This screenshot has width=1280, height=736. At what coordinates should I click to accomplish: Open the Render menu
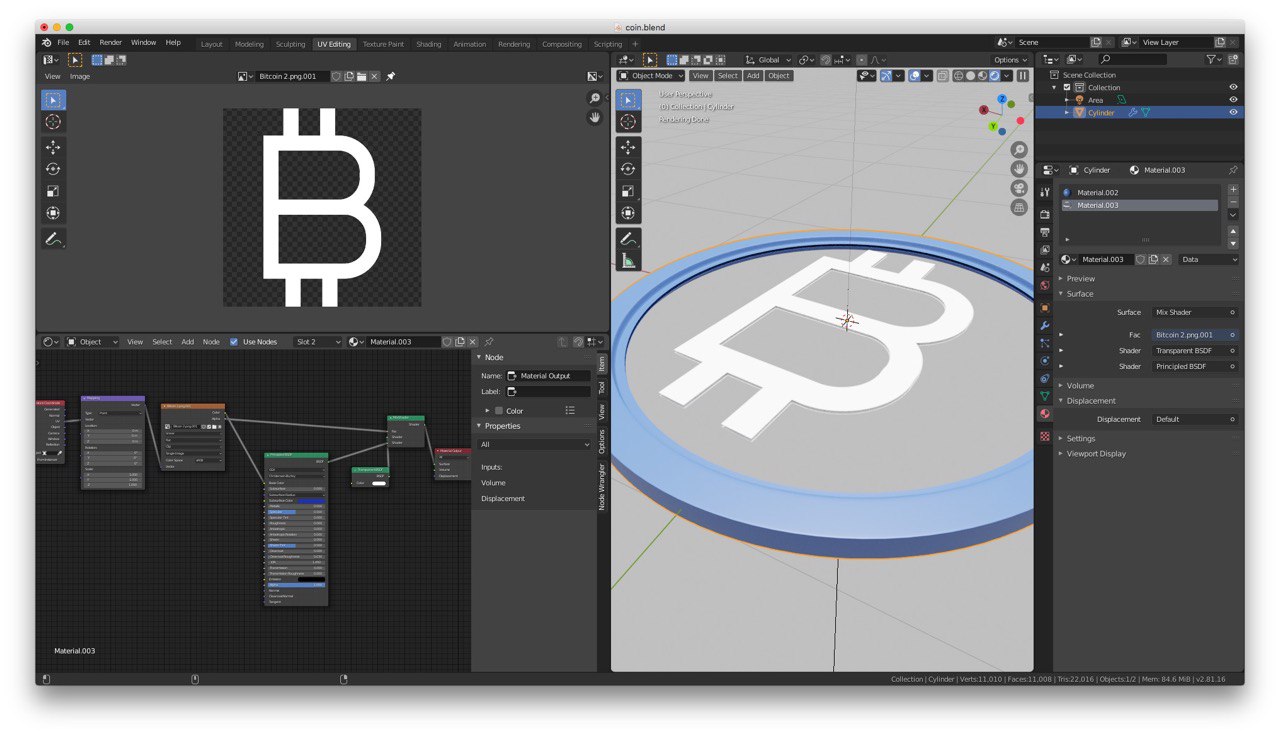pyautogui.click(x=110, y=43)
